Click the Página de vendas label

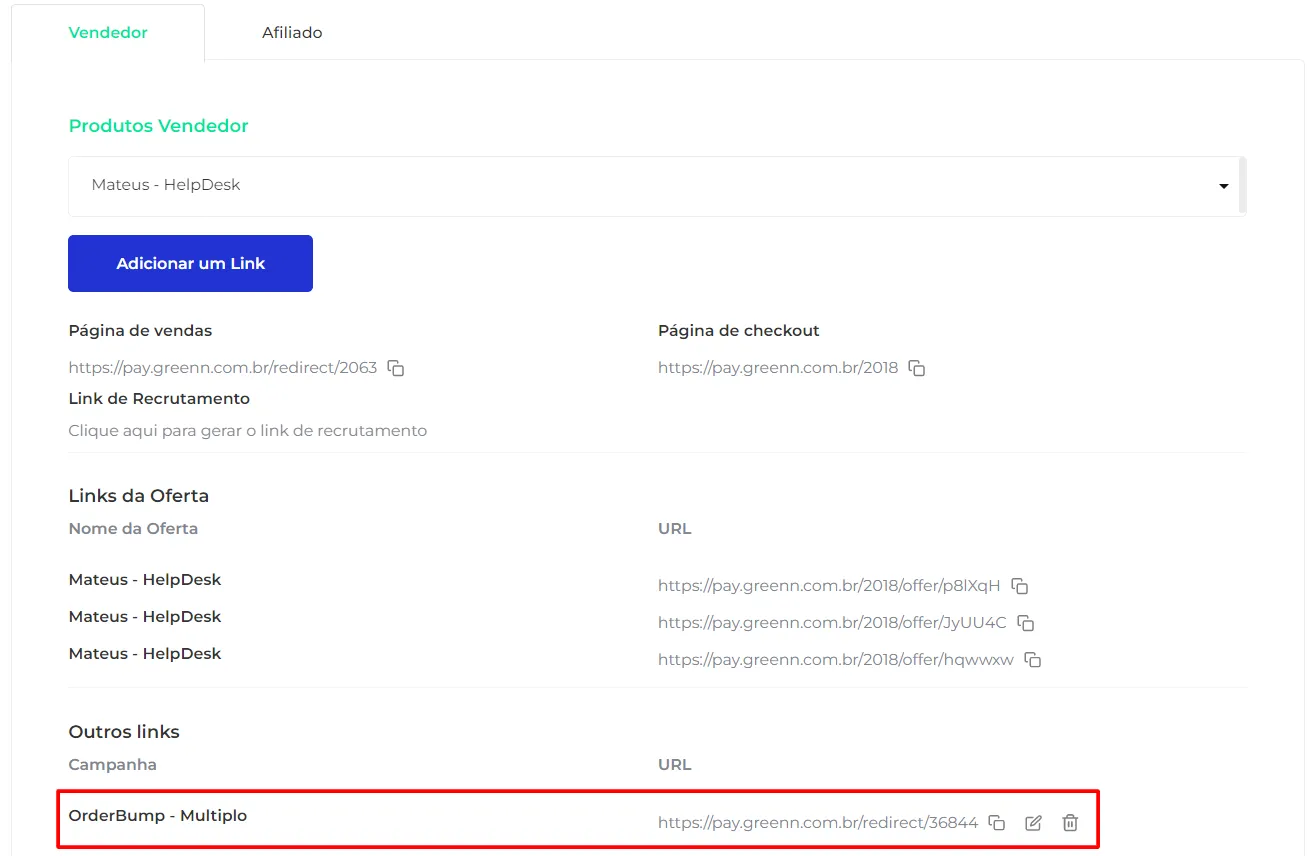[141, 331]
